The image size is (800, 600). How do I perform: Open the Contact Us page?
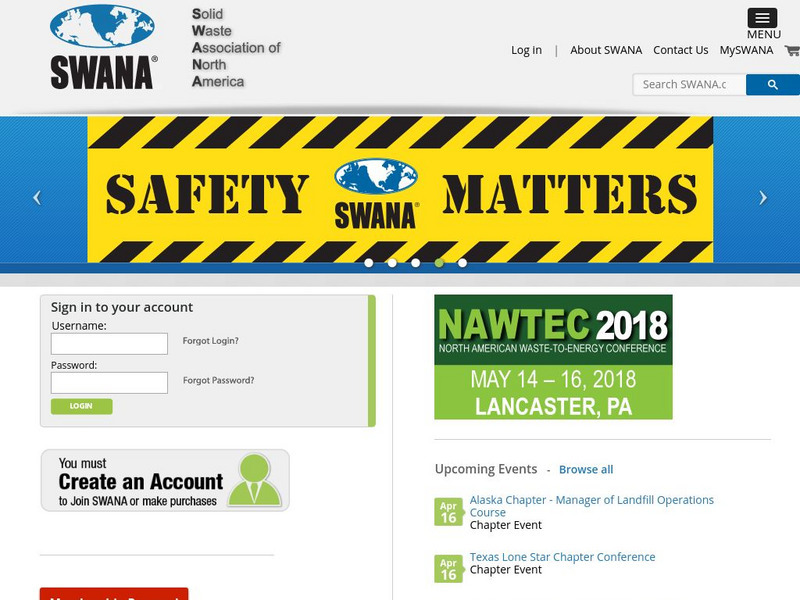[682, 49]
